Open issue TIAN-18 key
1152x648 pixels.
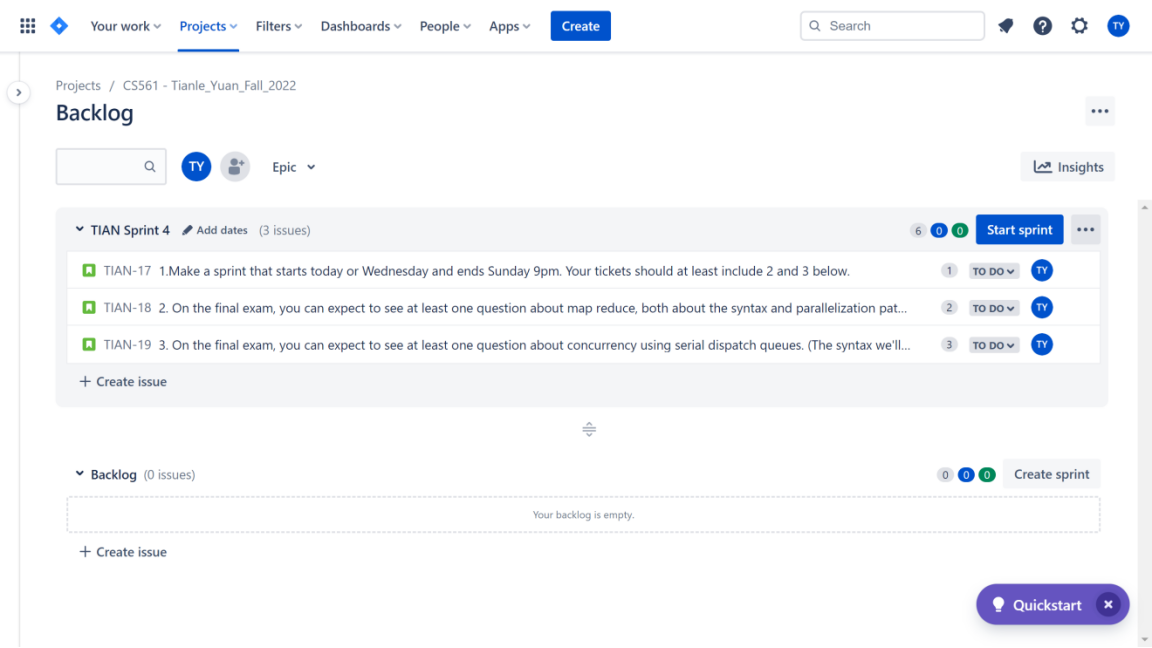click(127, 308)
